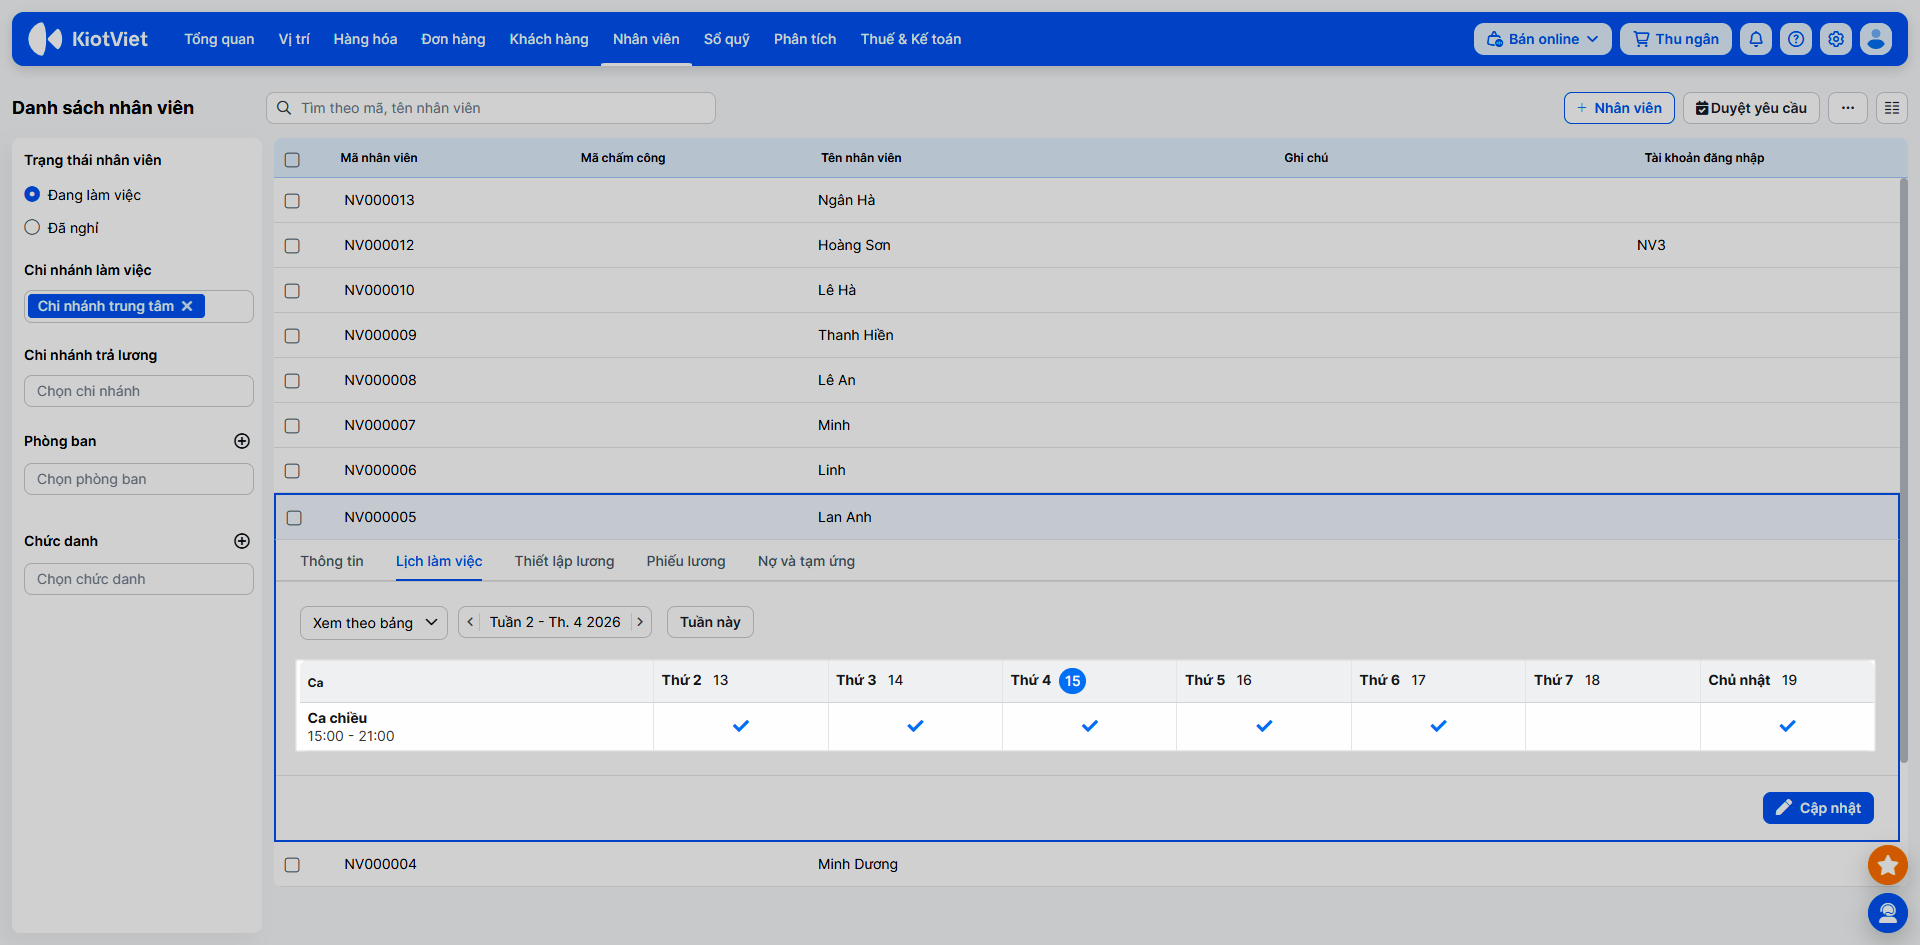Open the column display options icon

click(x=1892, y=108)
